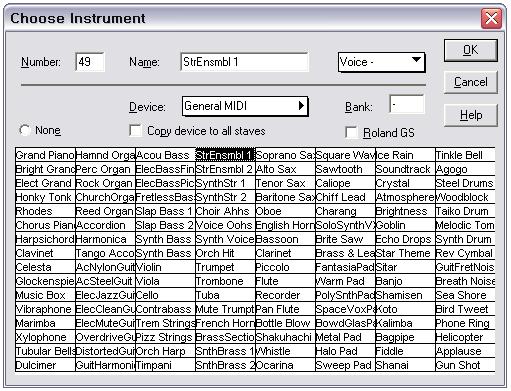Choose SynthStr 1
The height and width of the screenshot is (391, 511).
(225, 183)
